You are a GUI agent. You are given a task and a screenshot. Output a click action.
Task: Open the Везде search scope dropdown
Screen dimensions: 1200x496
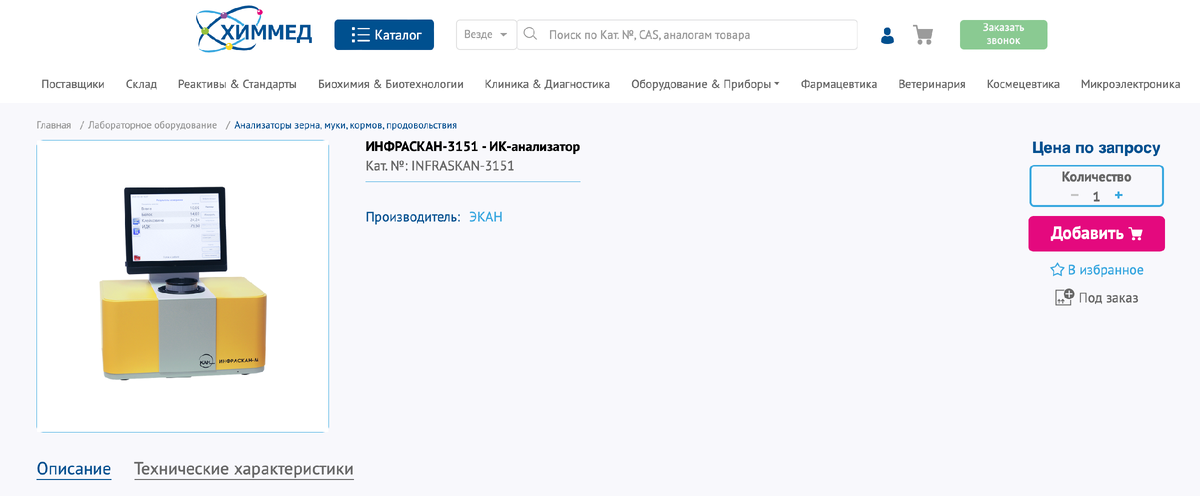[x=486, y=35]
